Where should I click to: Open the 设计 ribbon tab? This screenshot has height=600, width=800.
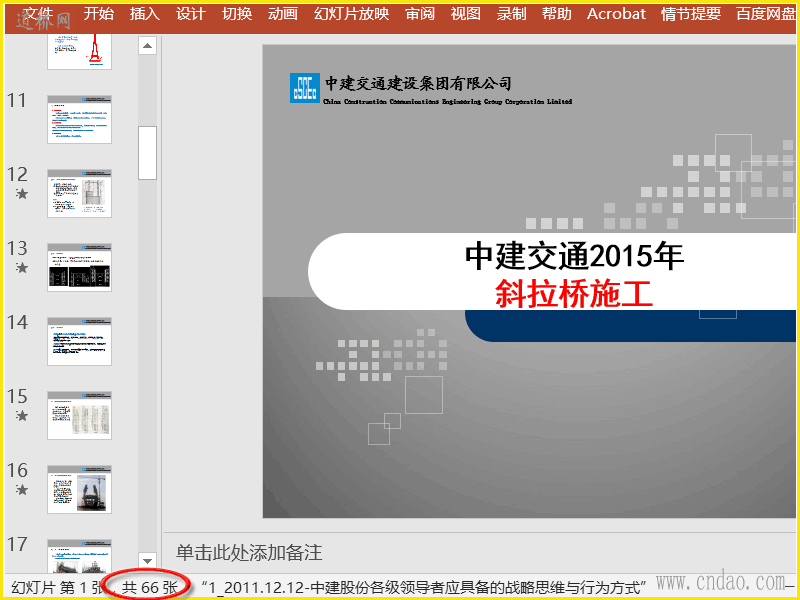pyautogui.click(x=191, y=14)
